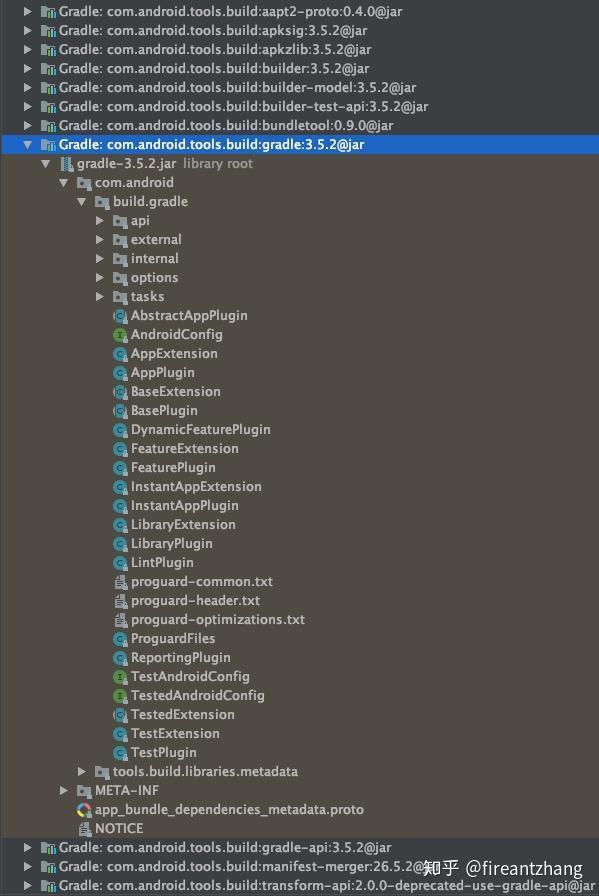
Task: Select the NOTICE file name
Action: 119,829
